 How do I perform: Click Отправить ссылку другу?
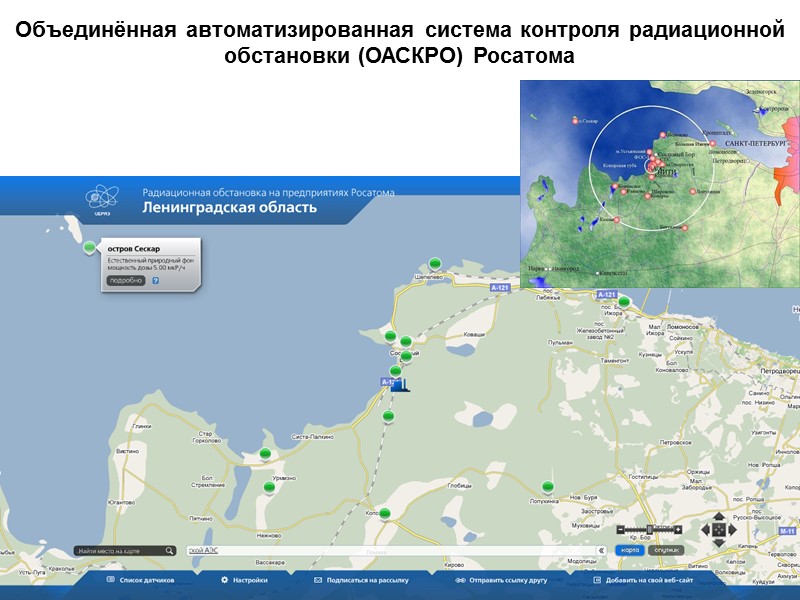tap(501, 580)
